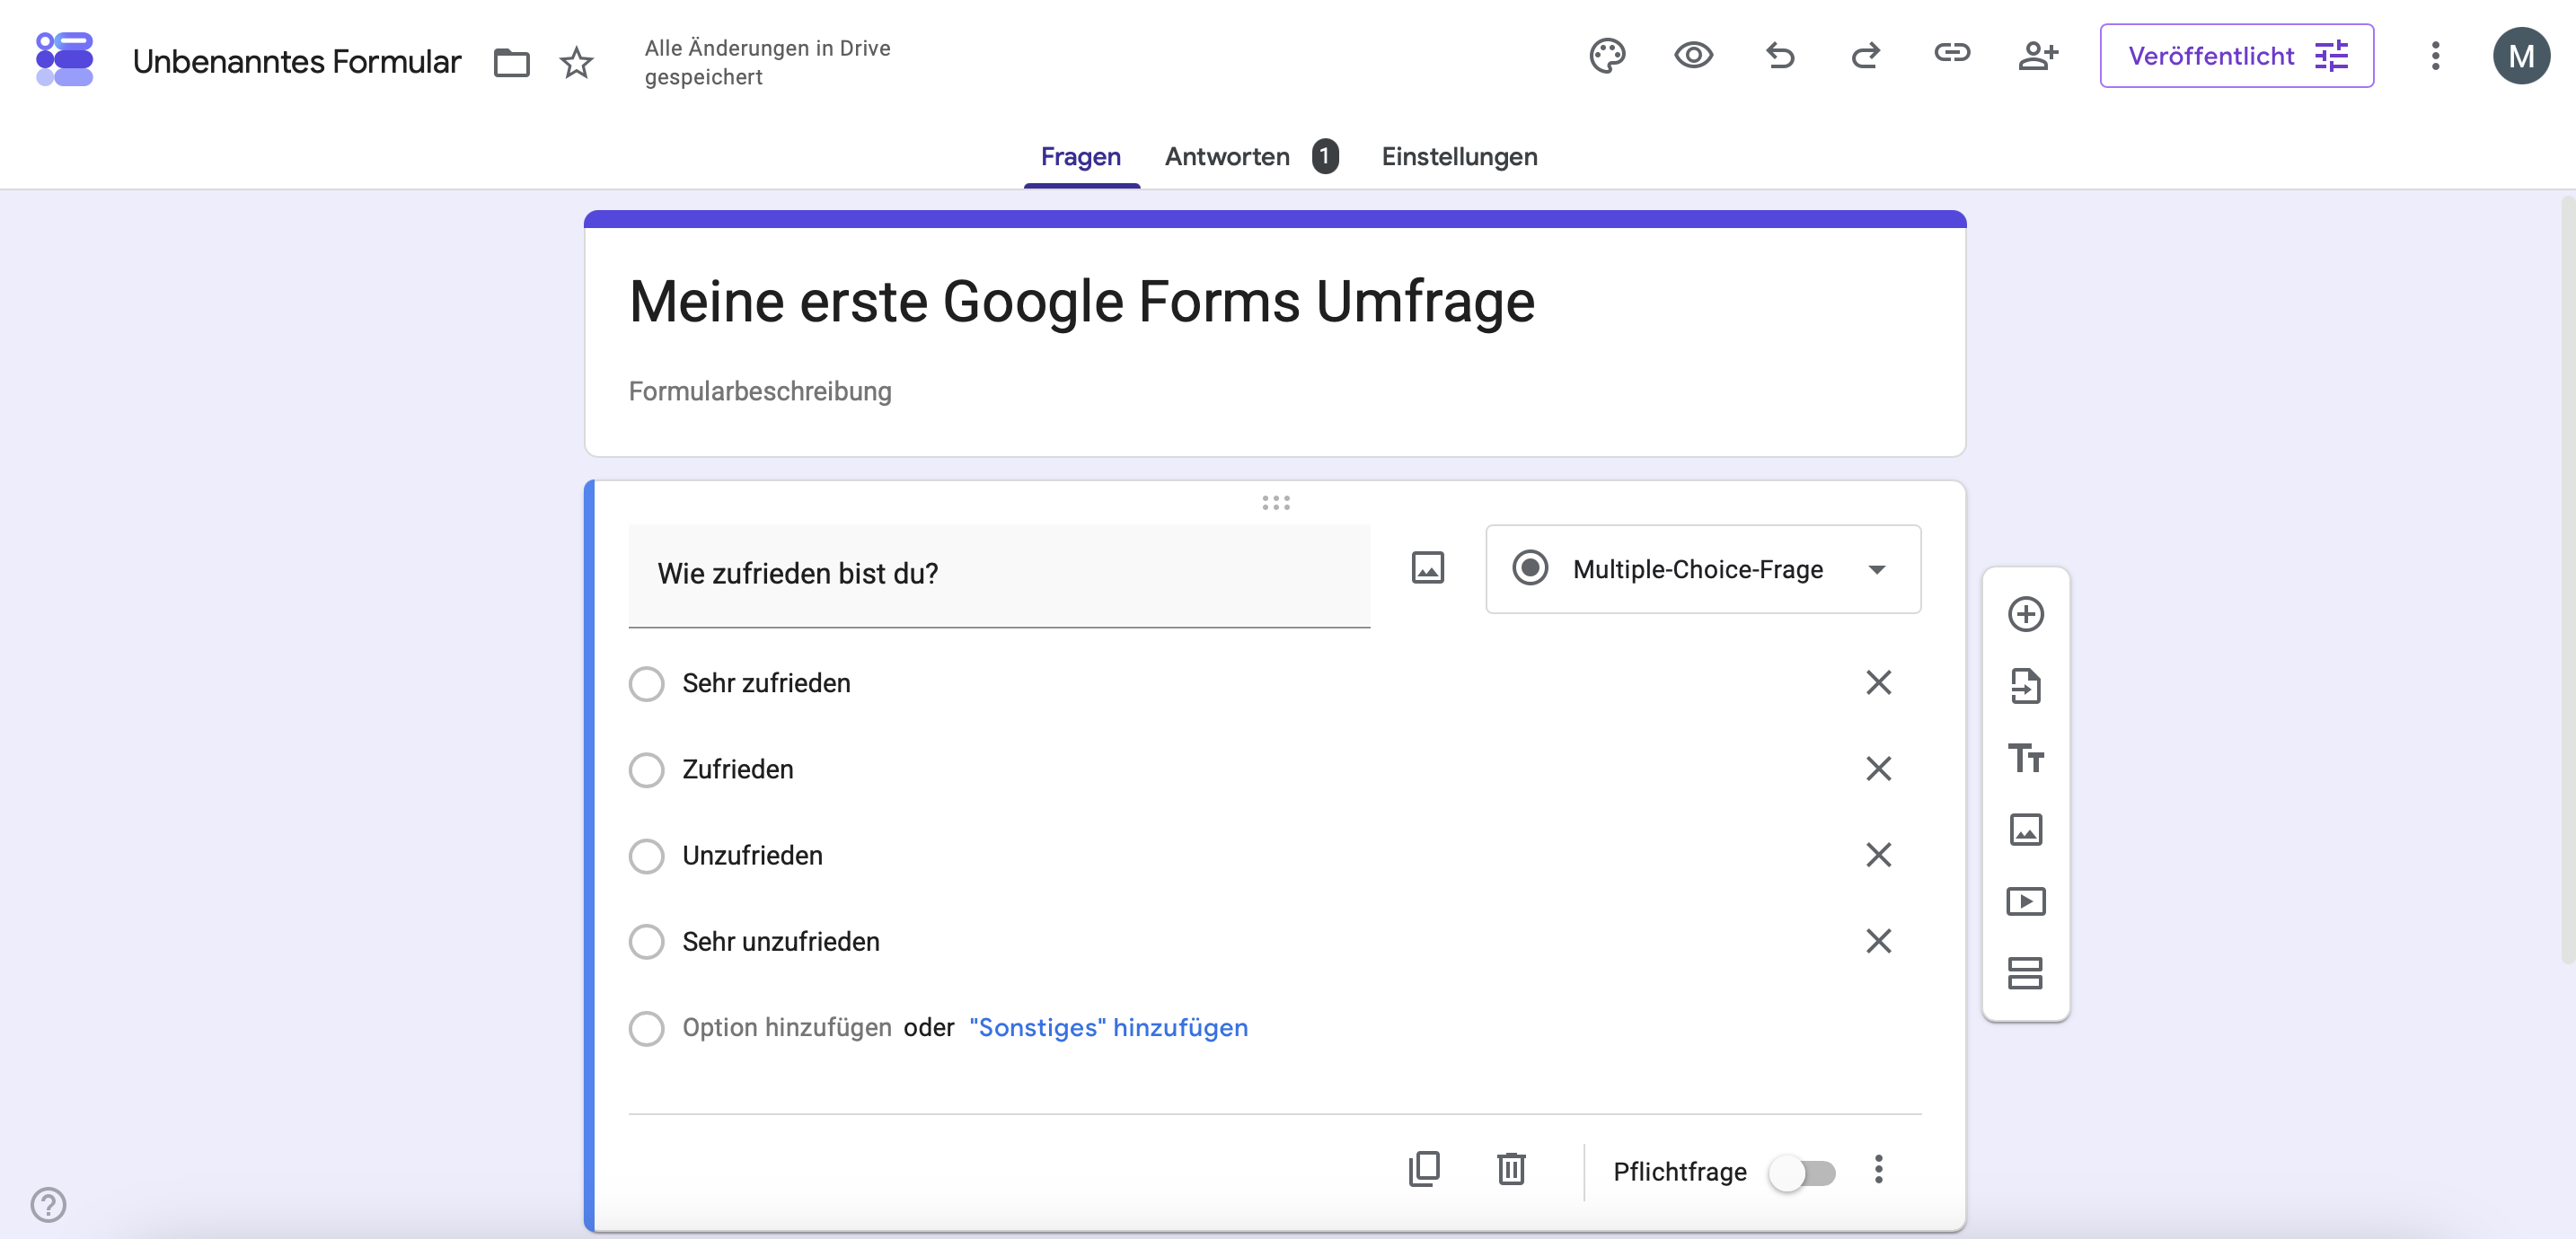This screenshot has width=2576, height=1239.
Task: Click the question field Wie zufrieden bist du?
Action: (998, 575)
